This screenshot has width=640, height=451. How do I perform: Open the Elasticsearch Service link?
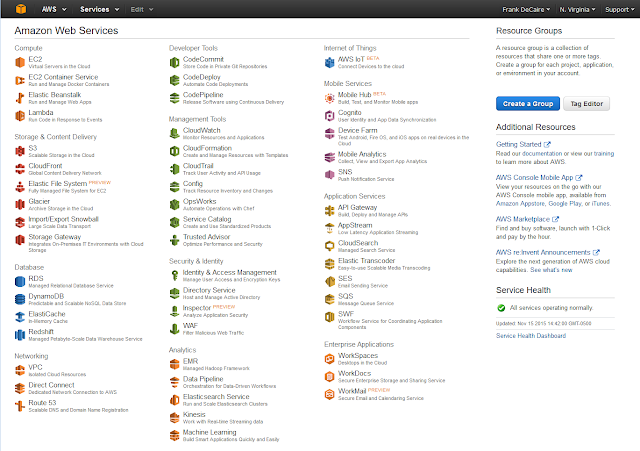[216, 397]
